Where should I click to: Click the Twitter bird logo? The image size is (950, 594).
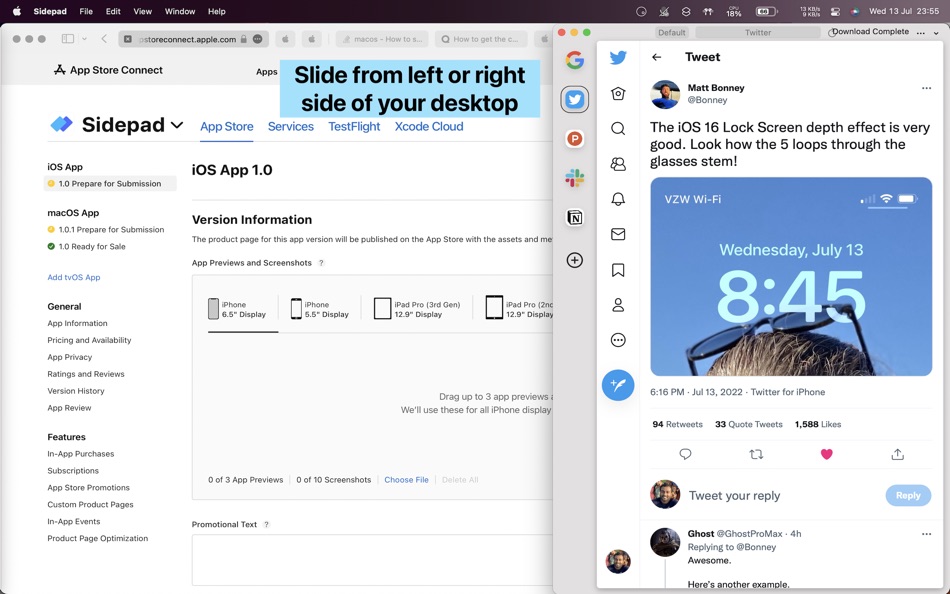(618, 58)
